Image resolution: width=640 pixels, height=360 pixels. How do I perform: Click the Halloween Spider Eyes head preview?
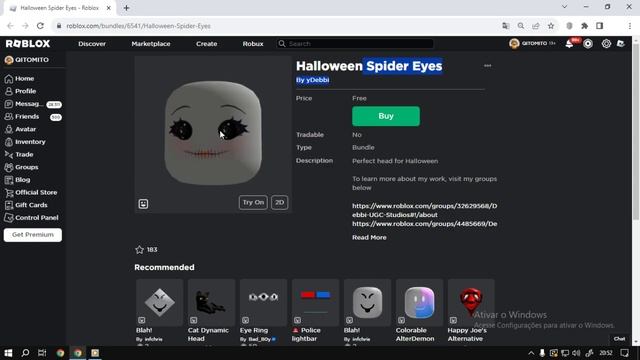click(x=213, y=133)
